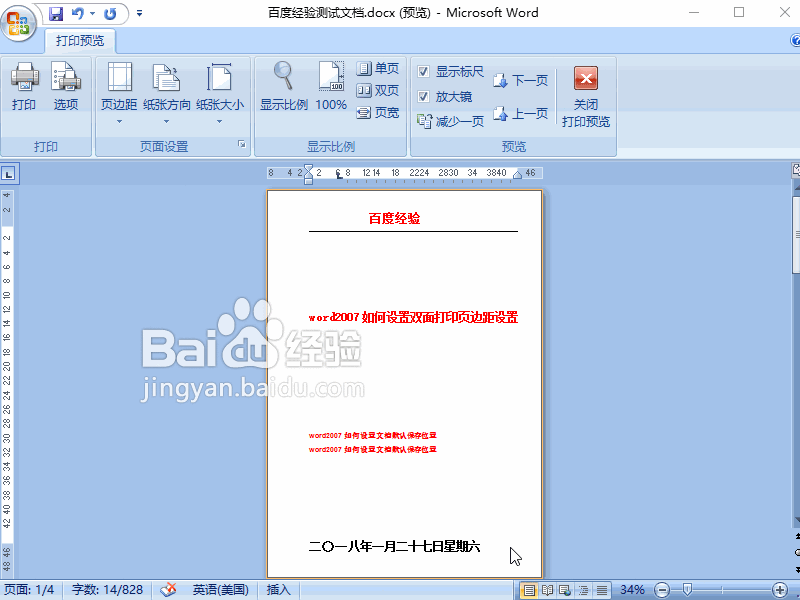Click the word count in the status bar
Viewport: 800px width, 600px height.
pos(107,589)
